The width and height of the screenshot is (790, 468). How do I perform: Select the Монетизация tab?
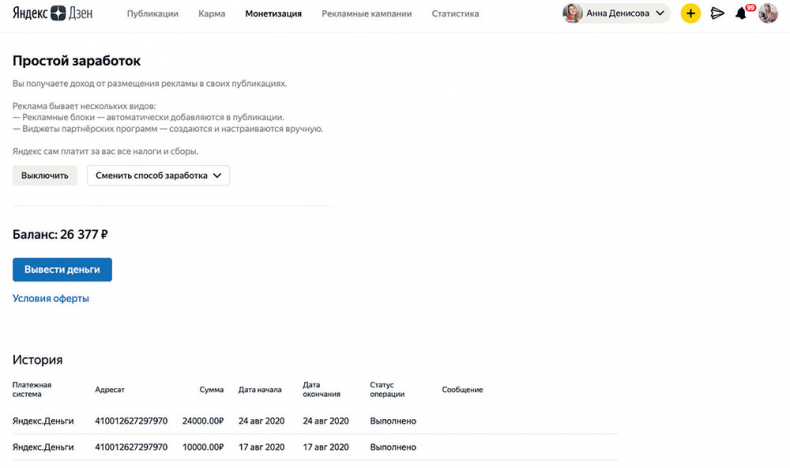pos(273,14)
